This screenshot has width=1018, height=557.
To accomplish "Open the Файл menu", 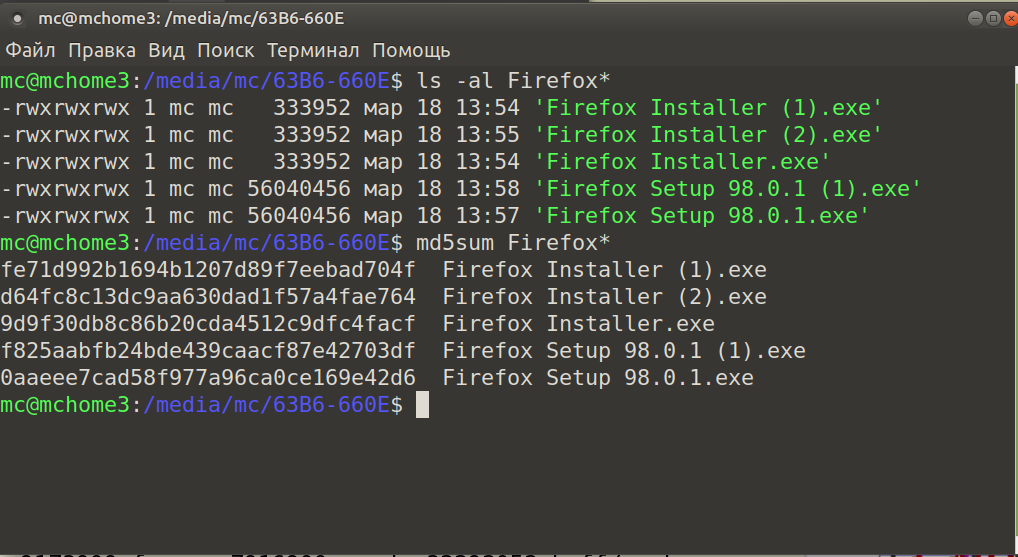I will 30,50.
